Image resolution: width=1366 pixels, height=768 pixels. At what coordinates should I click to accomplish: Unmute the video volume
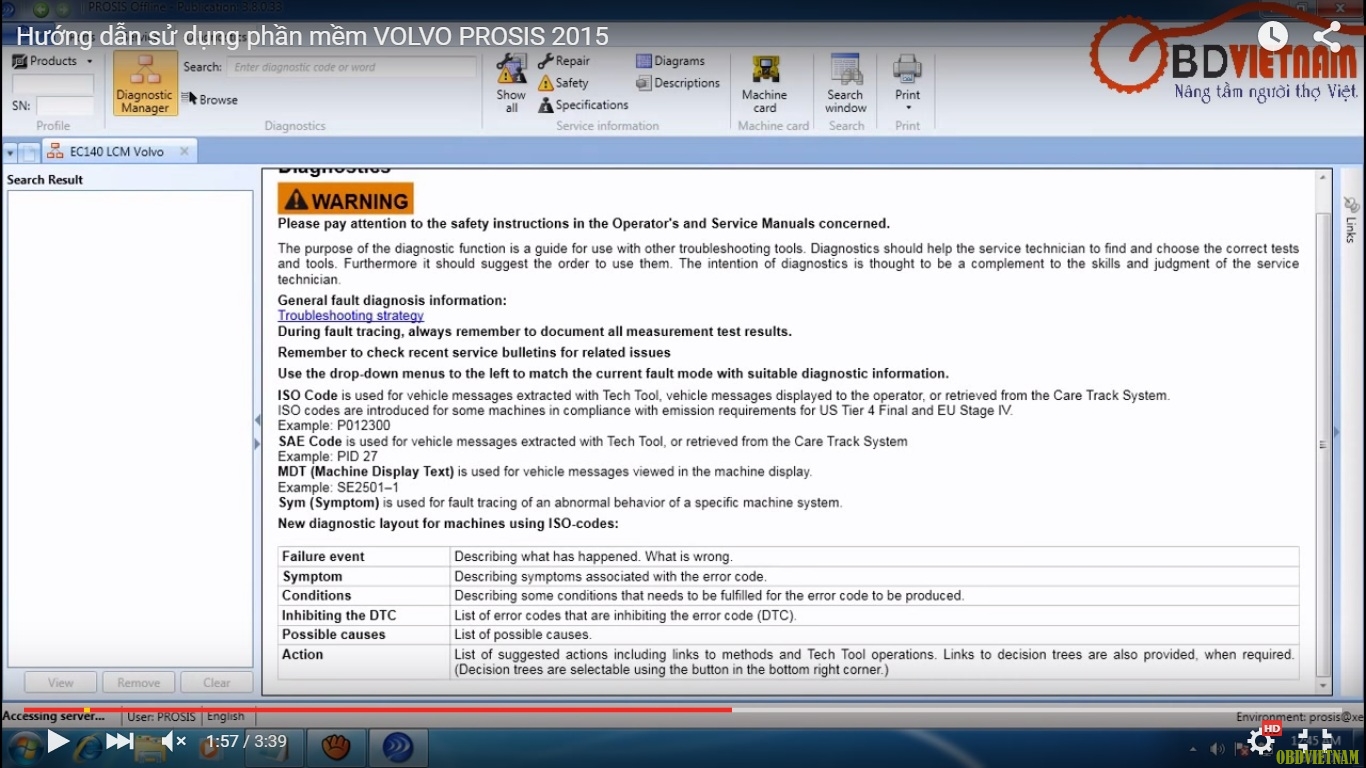pyautogui.click(x=174, y=741)
